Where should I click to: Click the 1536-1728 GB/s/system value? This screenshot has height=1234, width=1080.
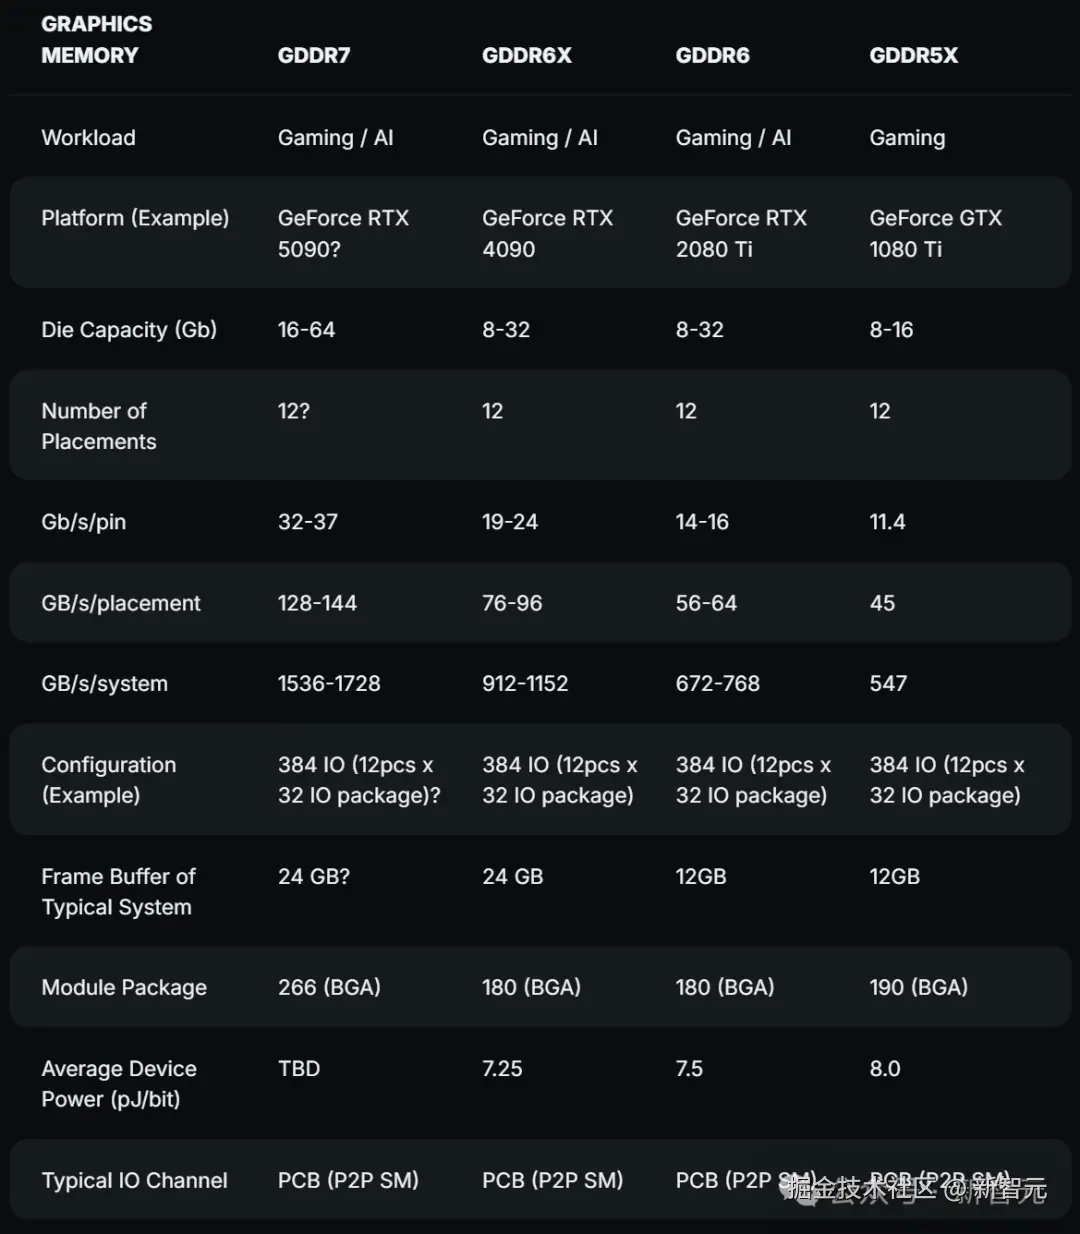tap(329, 684)
